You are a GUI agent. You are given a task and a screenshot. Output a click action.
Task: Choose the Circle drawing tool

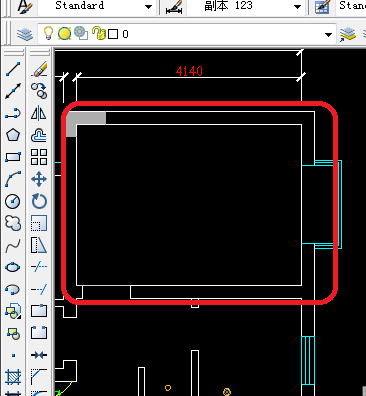coord(13,201)
